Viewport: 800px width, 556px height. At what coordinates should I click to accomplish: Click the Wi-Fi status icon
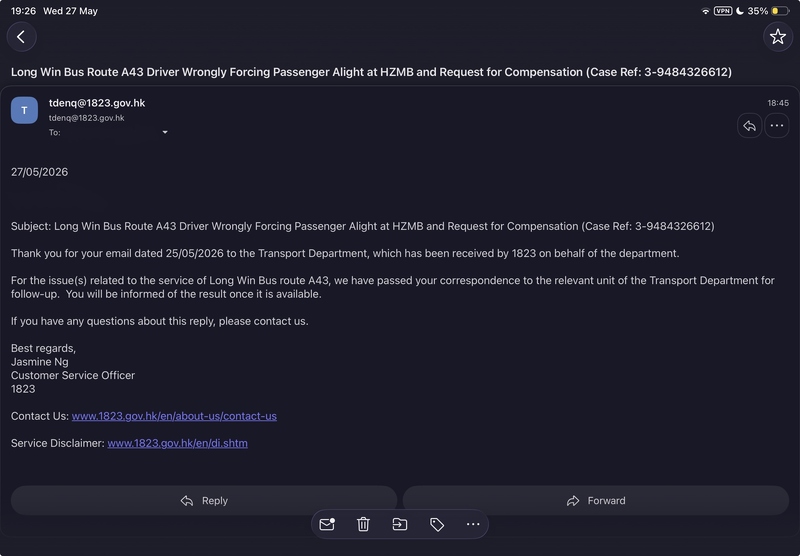[x=705, y=11]
